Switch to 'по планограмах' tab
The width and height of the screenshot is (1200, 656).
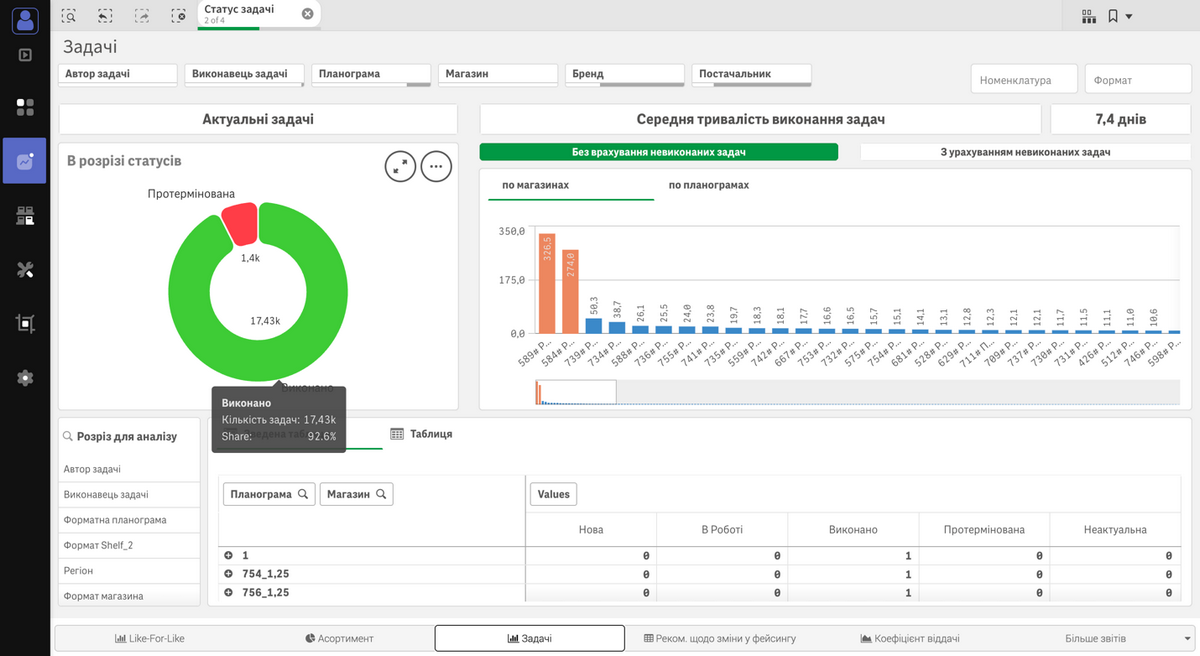point(708,185)
